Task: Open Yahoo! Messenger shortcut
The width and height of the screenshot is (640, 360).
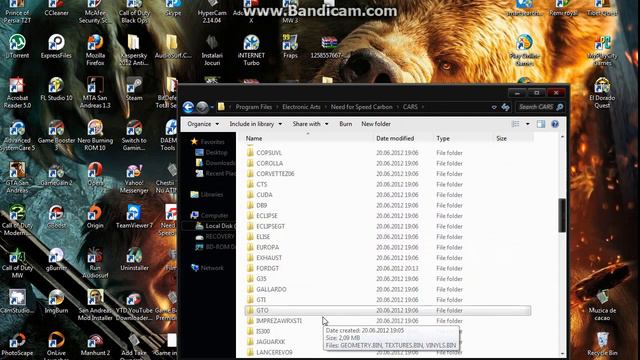Action: pos(134,178)
